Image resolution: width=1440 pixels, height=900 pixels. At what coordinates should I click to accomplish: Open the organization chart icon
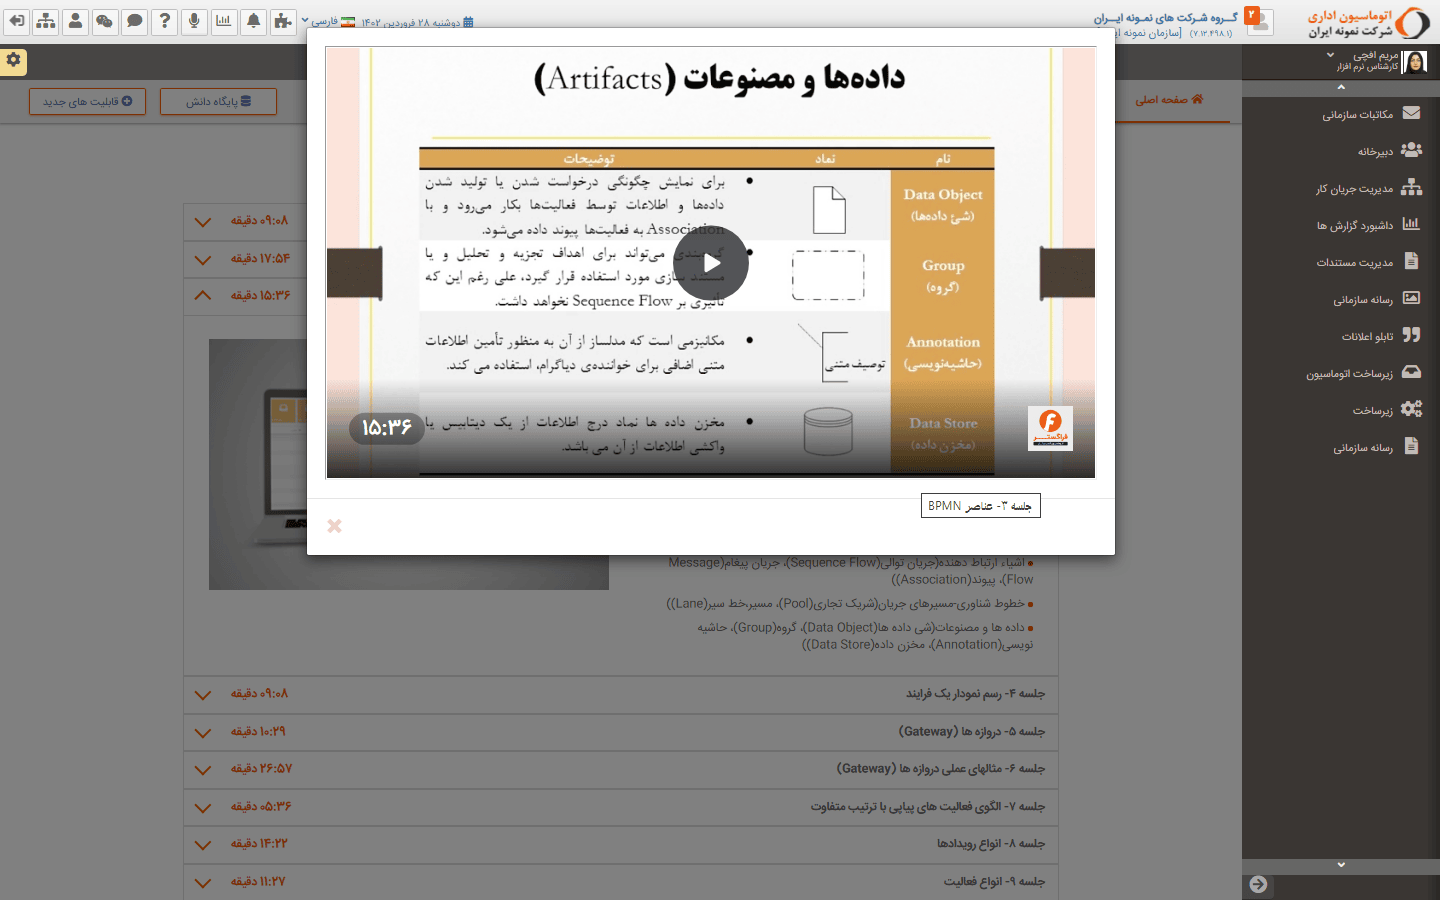point(46,21)
